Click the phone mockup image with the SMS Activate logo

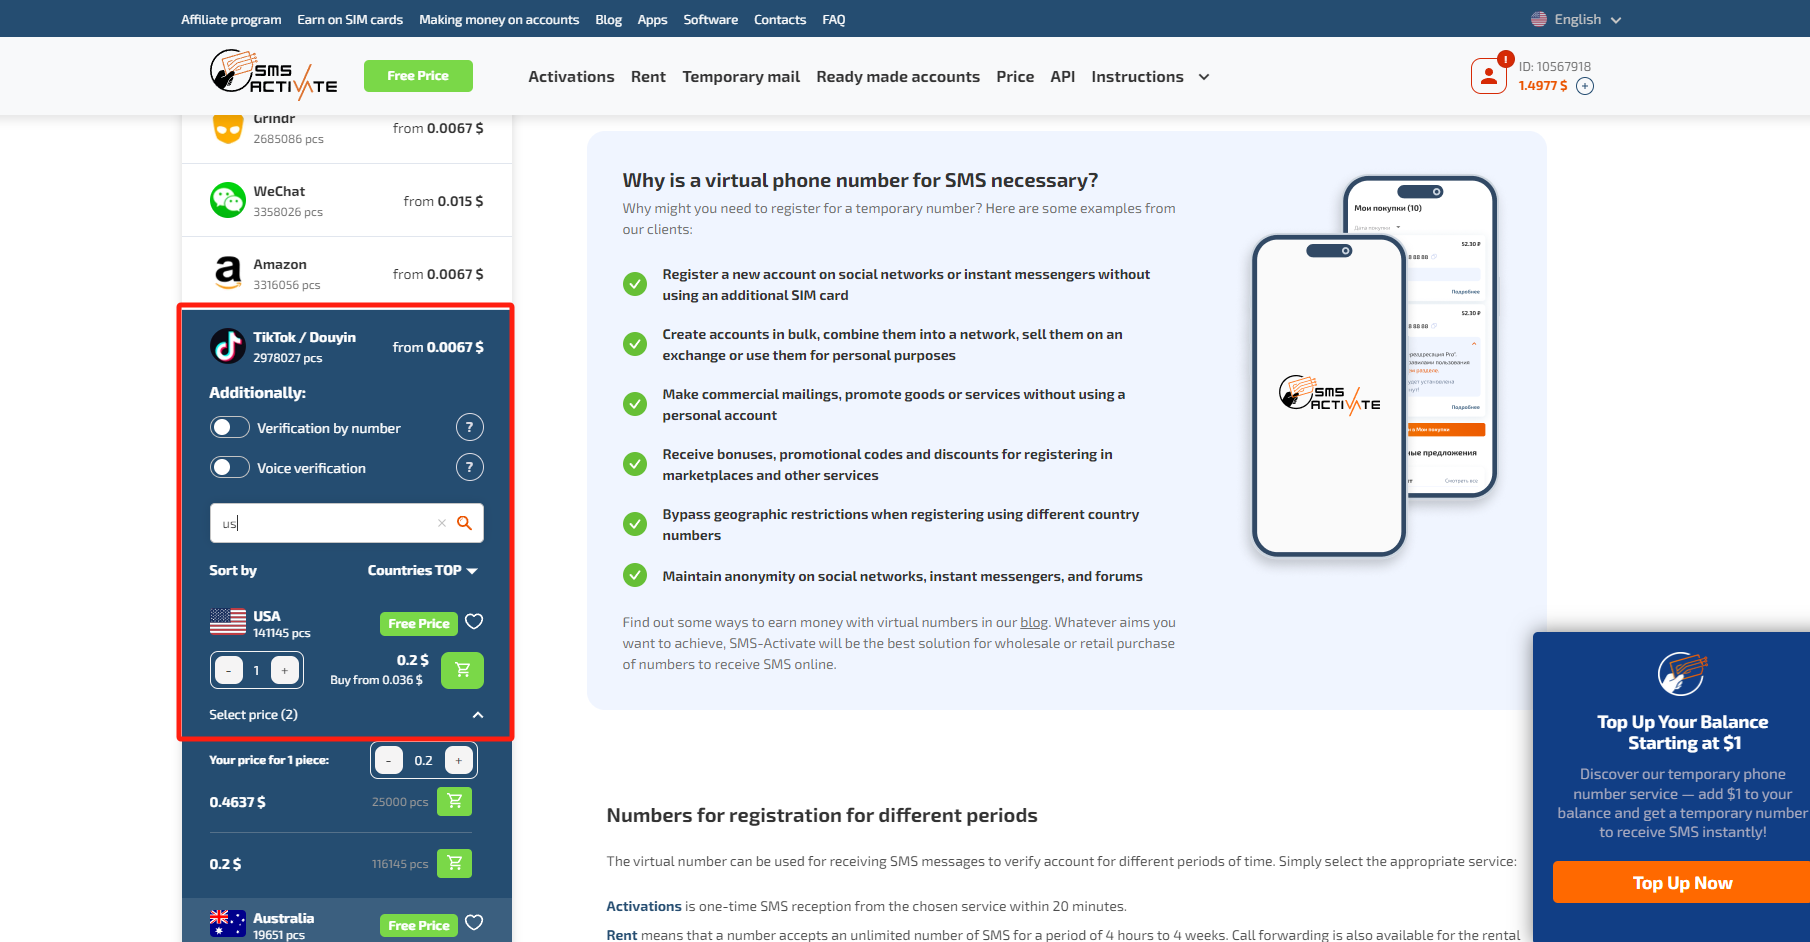[x=1329, y=395]
